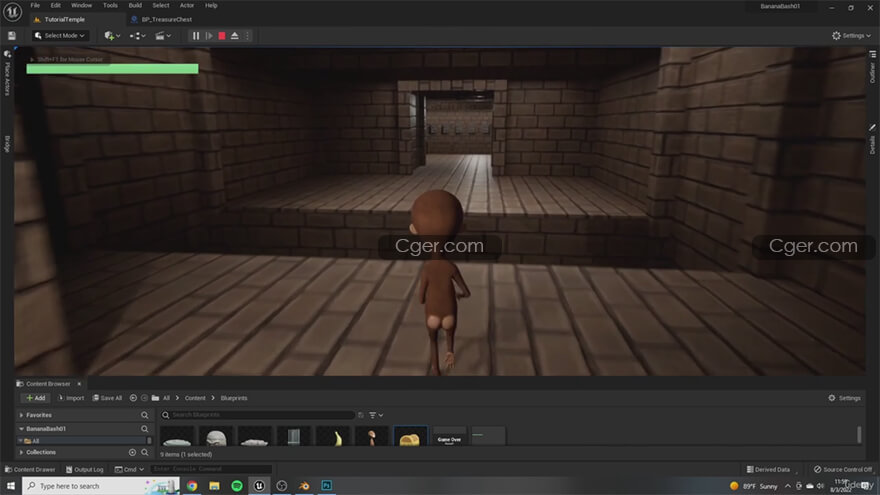Screen dimensions: 880x495
Task: Switch to the BP_TreasureChest tab
Action: tap(166, 19)
